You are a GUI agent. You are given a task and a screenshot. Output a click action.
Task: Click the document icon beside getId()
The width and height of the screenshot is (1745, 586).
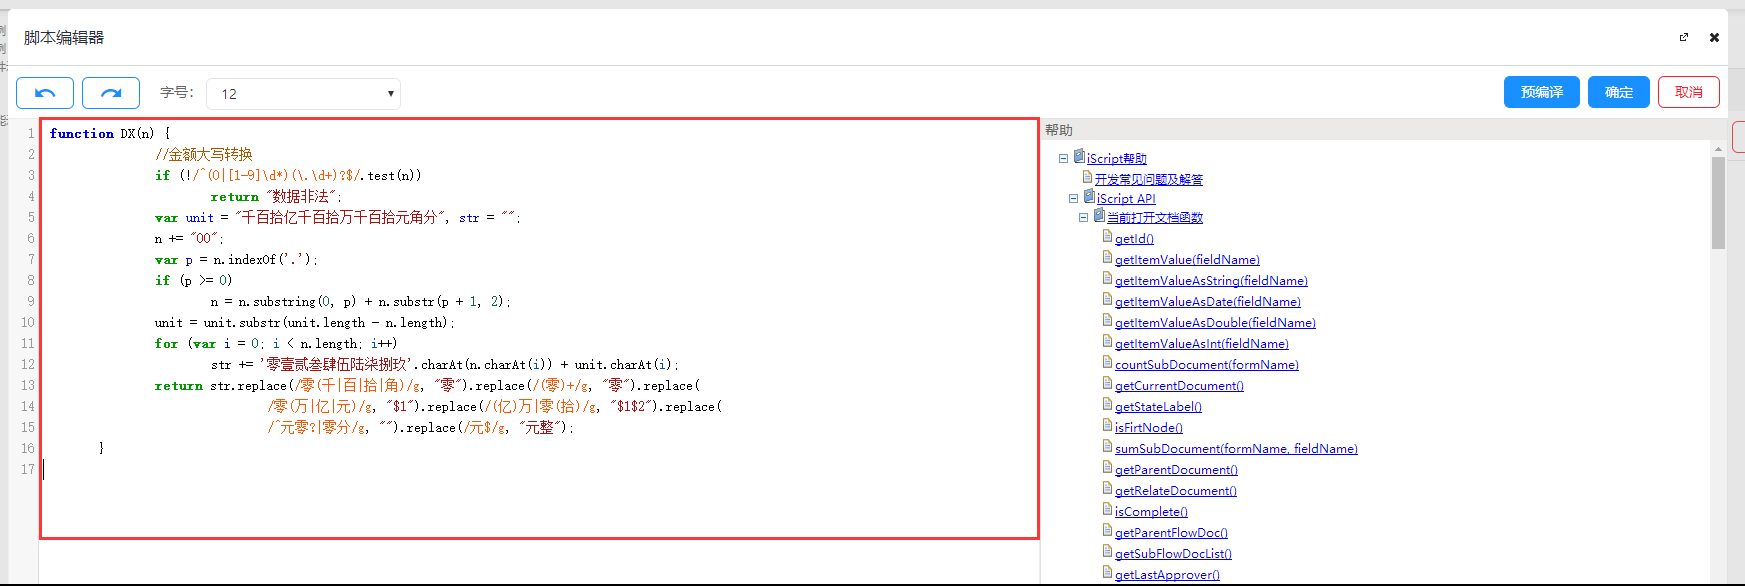pos(1107,237)
